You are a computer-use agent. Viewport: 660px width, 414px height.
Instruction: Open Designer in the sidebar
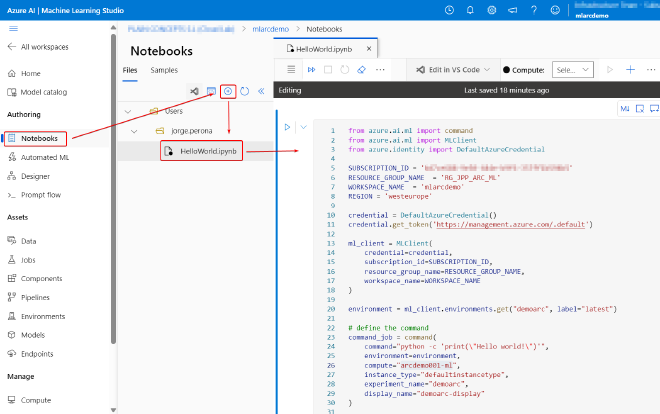29,176
